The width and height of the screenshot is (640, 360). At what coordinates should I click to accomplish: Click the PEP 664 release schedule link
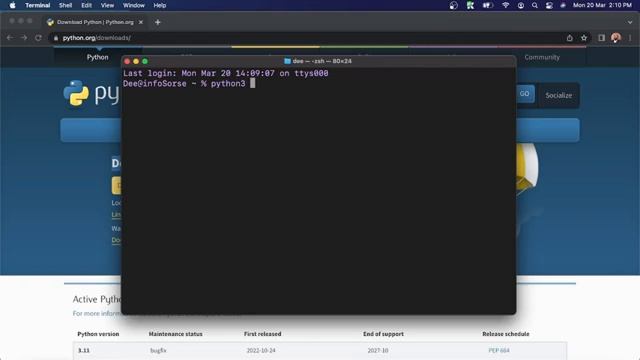pyautogui.click(x=499, y=351)
